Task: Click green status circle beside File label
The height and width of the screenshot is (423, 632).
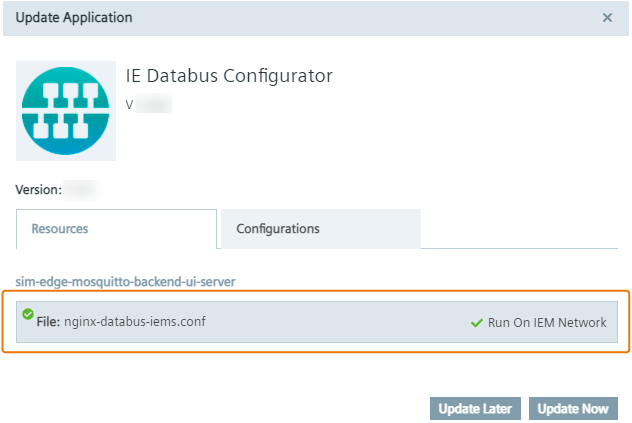Action: (x=28, y=315)
